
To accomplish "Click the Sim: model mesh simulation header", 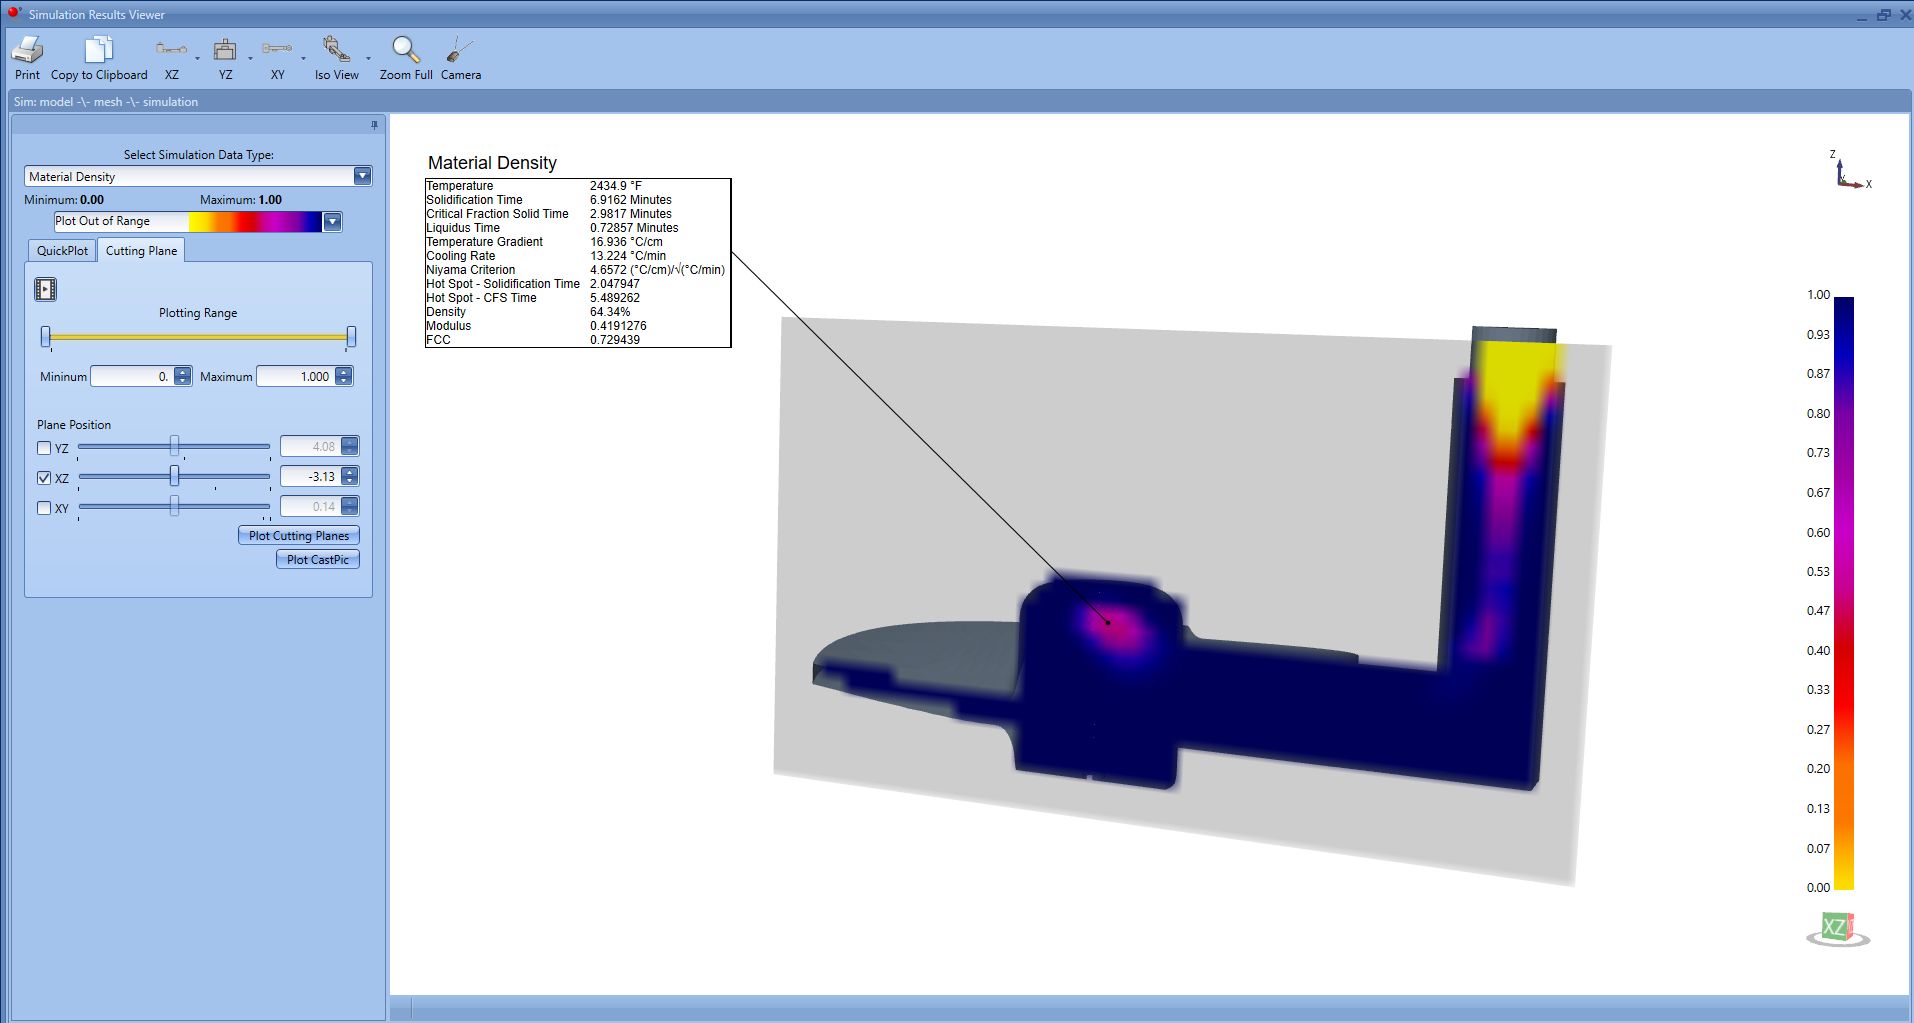I will tap(106, 102).
